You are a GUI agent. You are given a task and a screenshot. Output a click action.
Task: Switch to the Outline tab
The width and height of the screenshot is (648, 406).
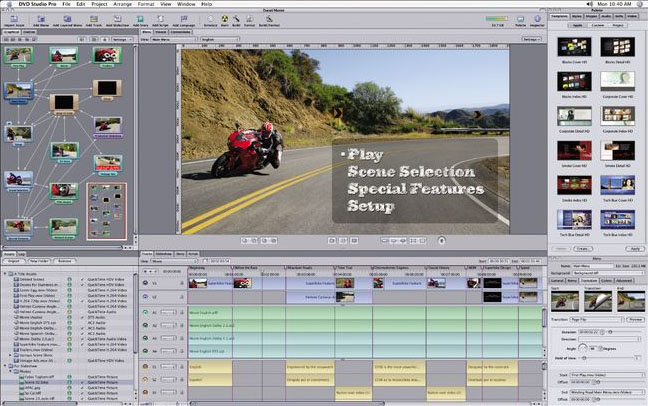(29, 32)
